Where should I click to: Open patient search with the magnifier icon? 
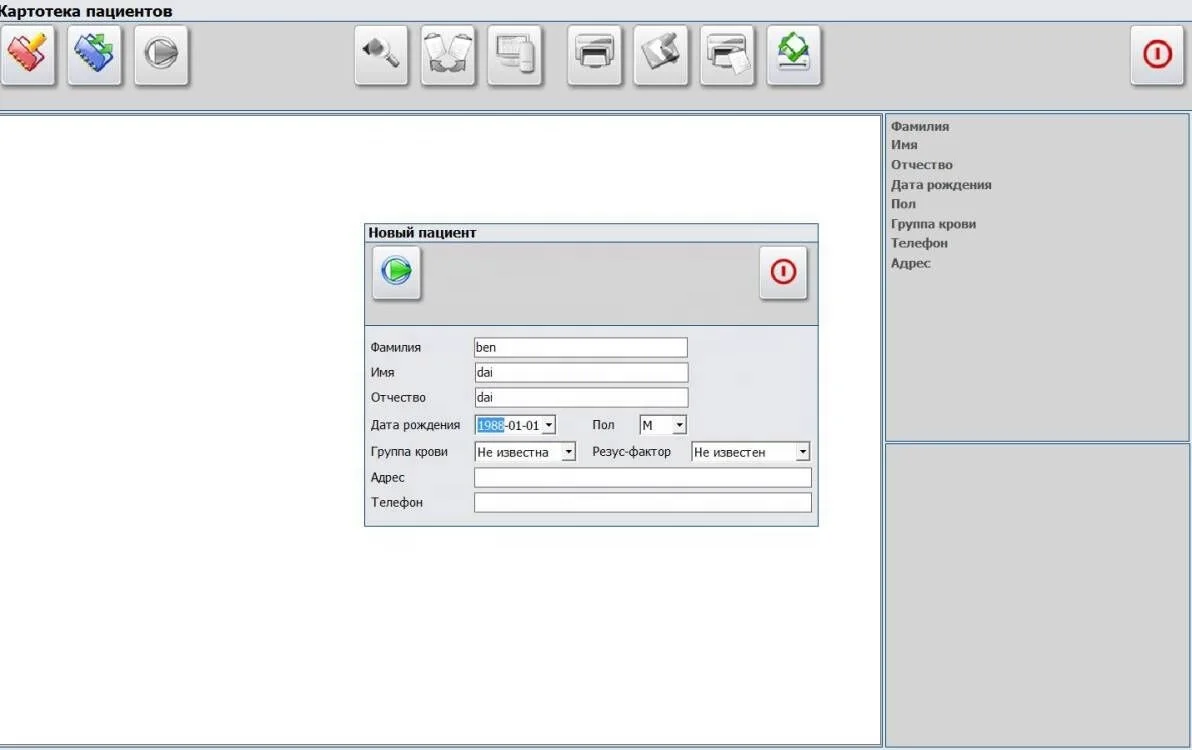coord(381,54)
